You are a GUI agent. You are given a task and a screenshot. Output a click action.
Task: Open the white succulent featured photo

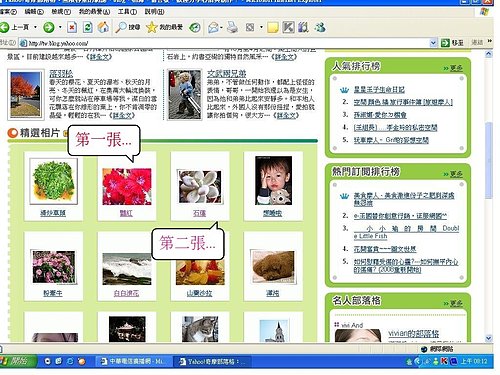tap(200, 186)
